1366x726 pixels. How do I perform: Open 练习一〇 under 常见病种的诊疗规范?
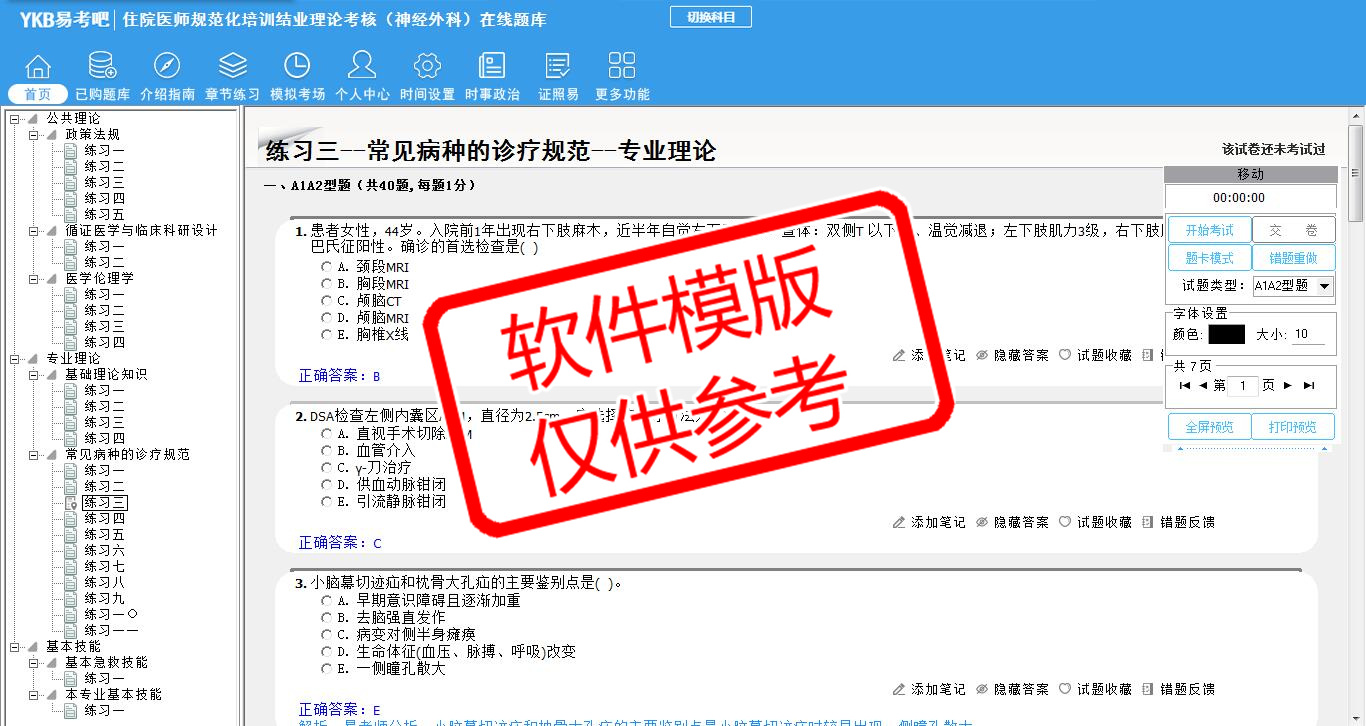click(111, 614)
